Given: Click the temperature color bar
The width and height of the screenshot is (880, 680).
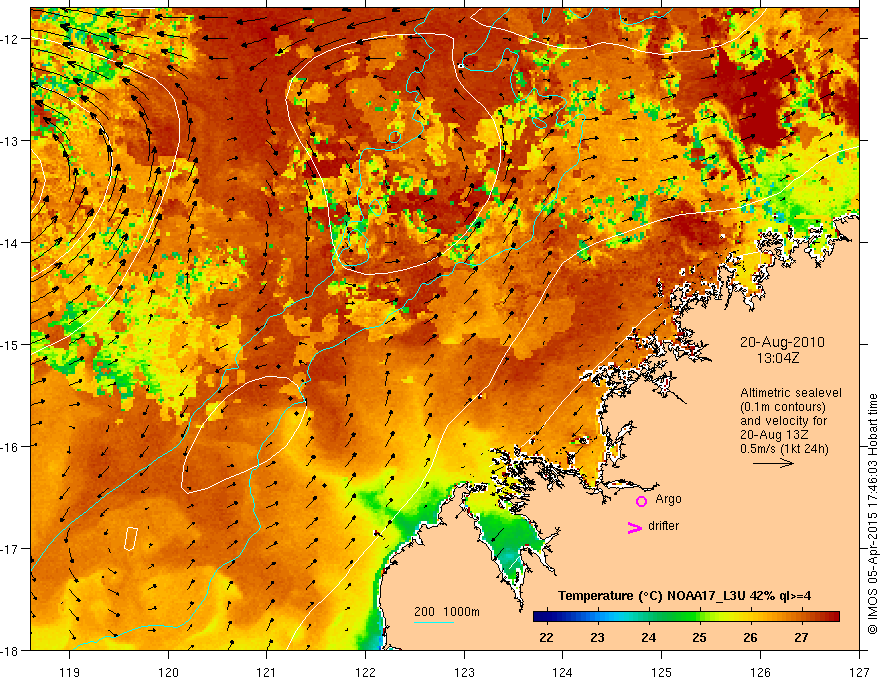Looking at the screenshot, I should 686,617.
